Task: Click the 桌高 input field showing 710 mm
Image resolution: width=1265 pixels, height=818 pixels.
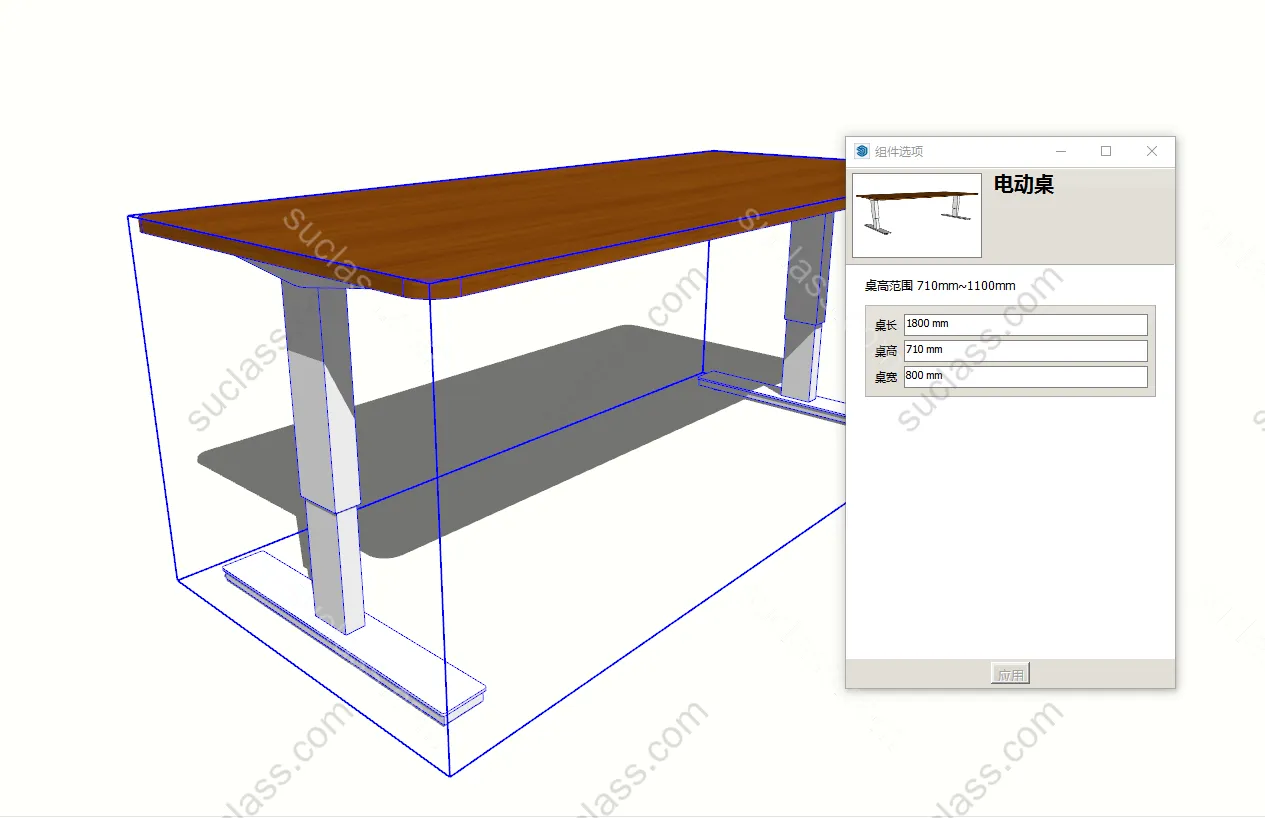Action: 1024,350
